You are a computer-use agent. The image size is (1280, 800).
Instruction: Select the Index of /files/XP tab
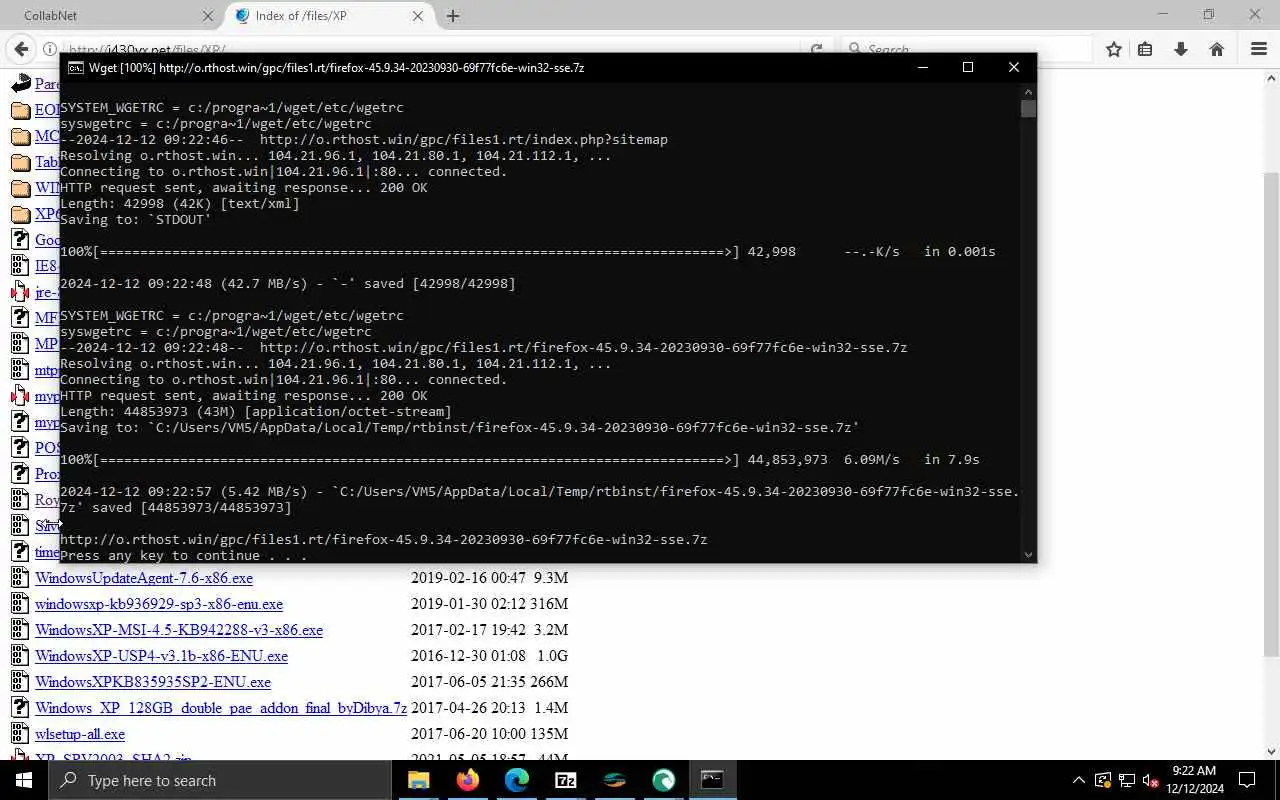tap(329, 16)
